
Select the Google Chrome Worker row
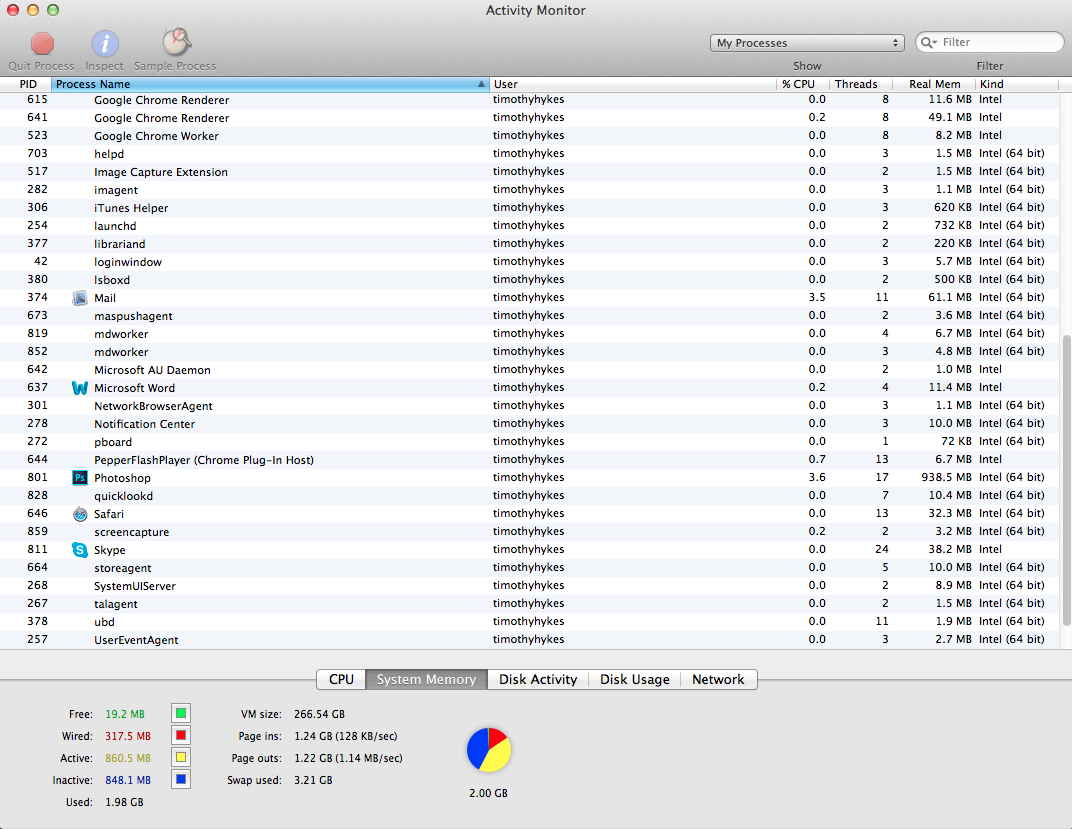[x=530, y=135]
